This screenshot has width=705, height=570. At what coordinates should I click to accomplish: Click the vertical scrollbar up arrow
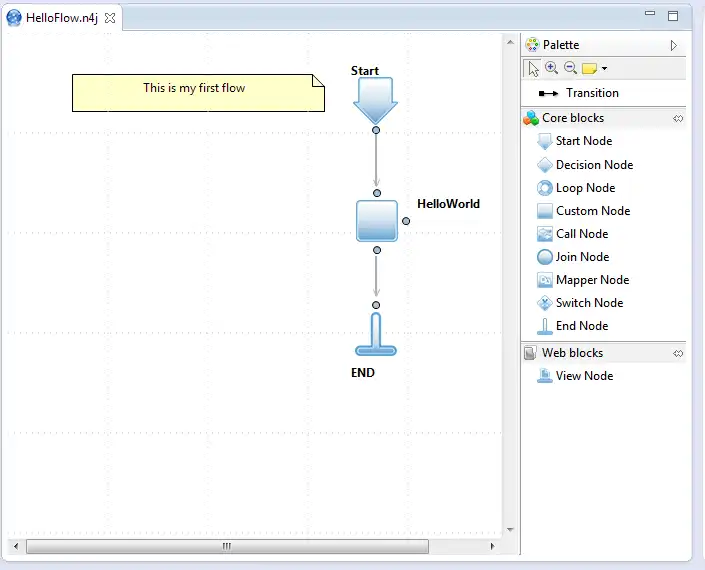[x=510, y=42]
